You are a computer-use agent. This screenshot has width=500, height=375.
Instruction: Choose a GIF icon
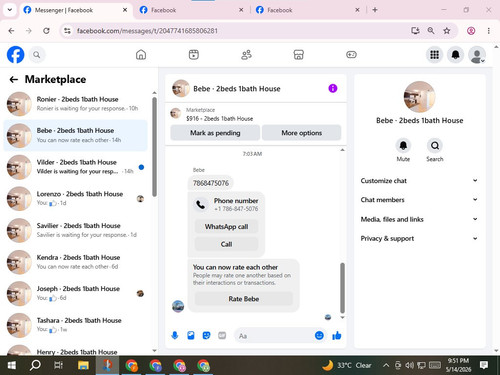click(x=222, y=335)
